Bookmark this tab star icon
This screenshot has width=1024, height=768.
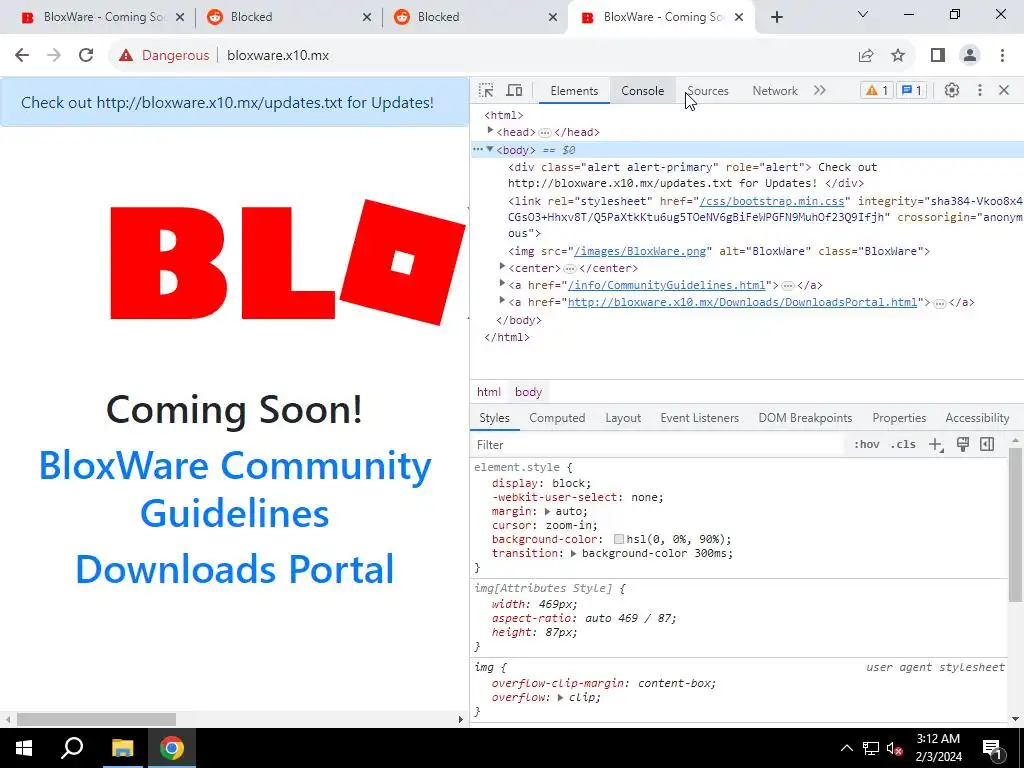point(898,56)
